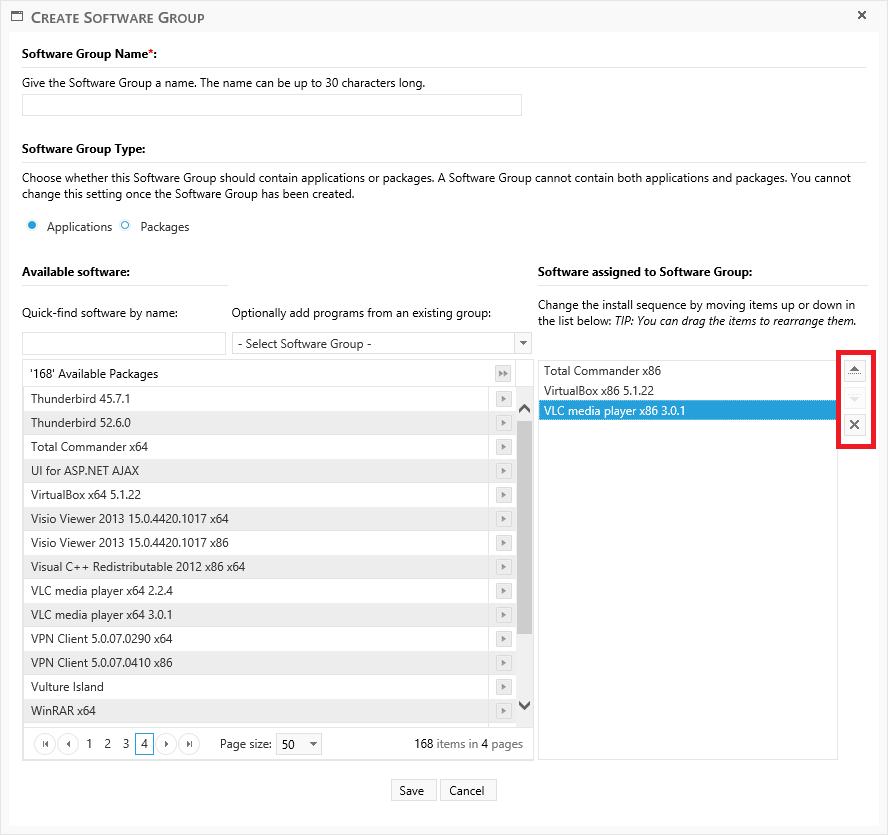This screenshot has height=835, width=888.
Task: Click the Software Group Name text field
Action: point(272,105)
